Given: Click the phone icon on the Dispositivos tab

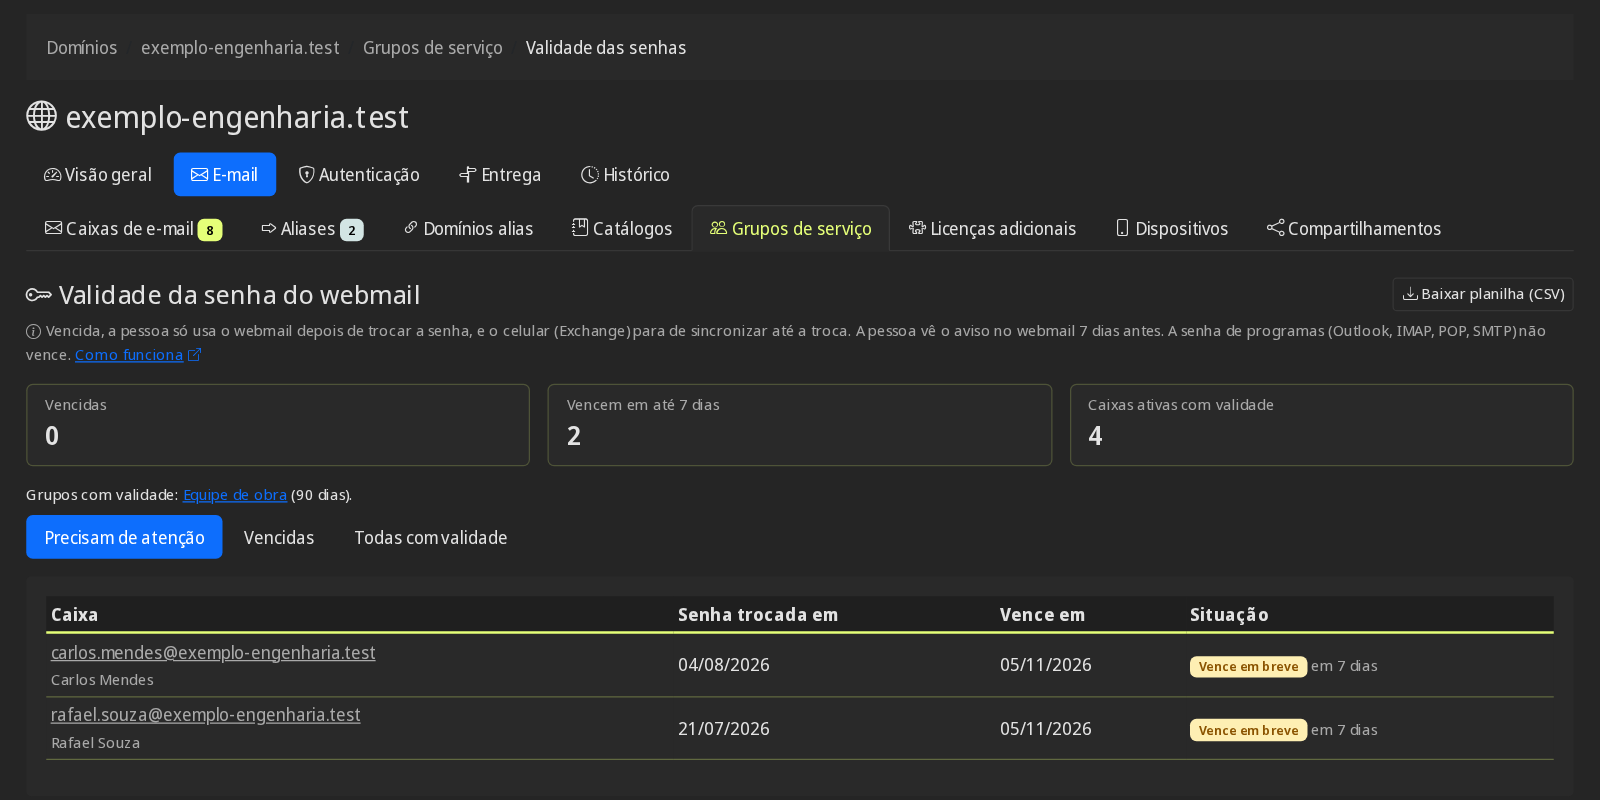Looking at the screenshot, I should (x=1122, y=228).
